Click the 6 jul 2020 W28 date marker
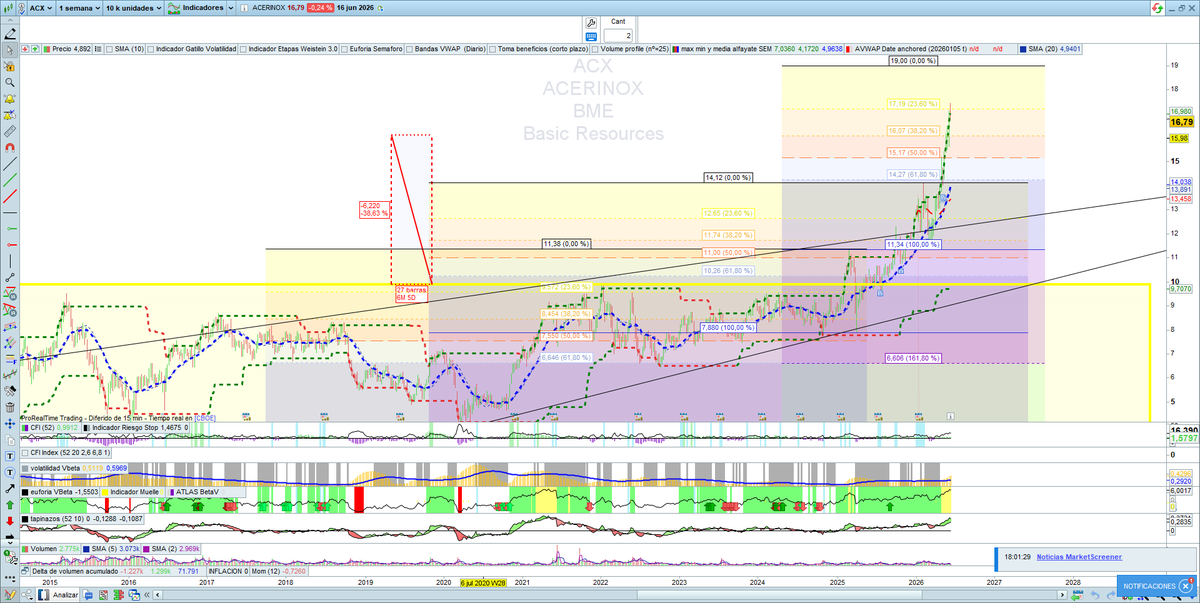The width and height of the screenshot is (1200, 603). (x=483, y=581)
